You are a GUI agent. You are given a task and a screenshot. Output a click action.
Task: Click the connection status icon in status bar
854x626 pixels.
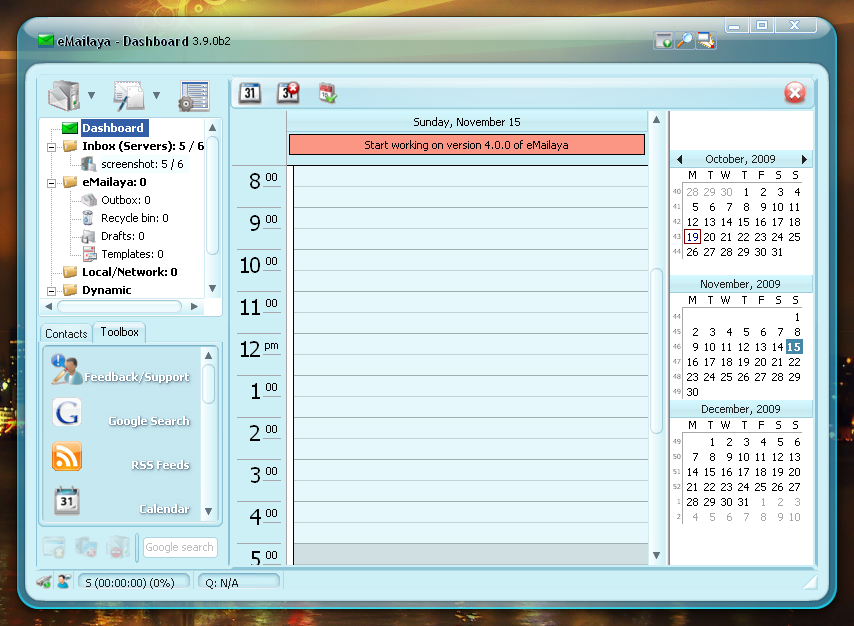pos(44,581)
